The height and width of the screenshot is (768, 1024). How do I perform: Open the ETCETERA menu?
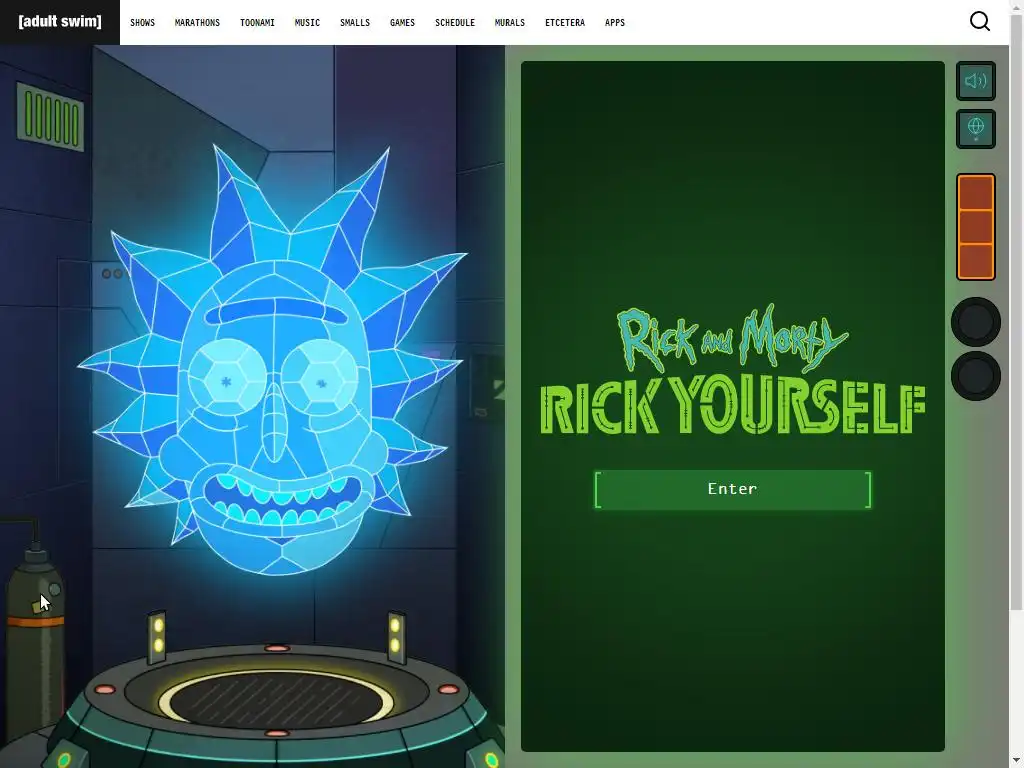(x=565, y=23)
